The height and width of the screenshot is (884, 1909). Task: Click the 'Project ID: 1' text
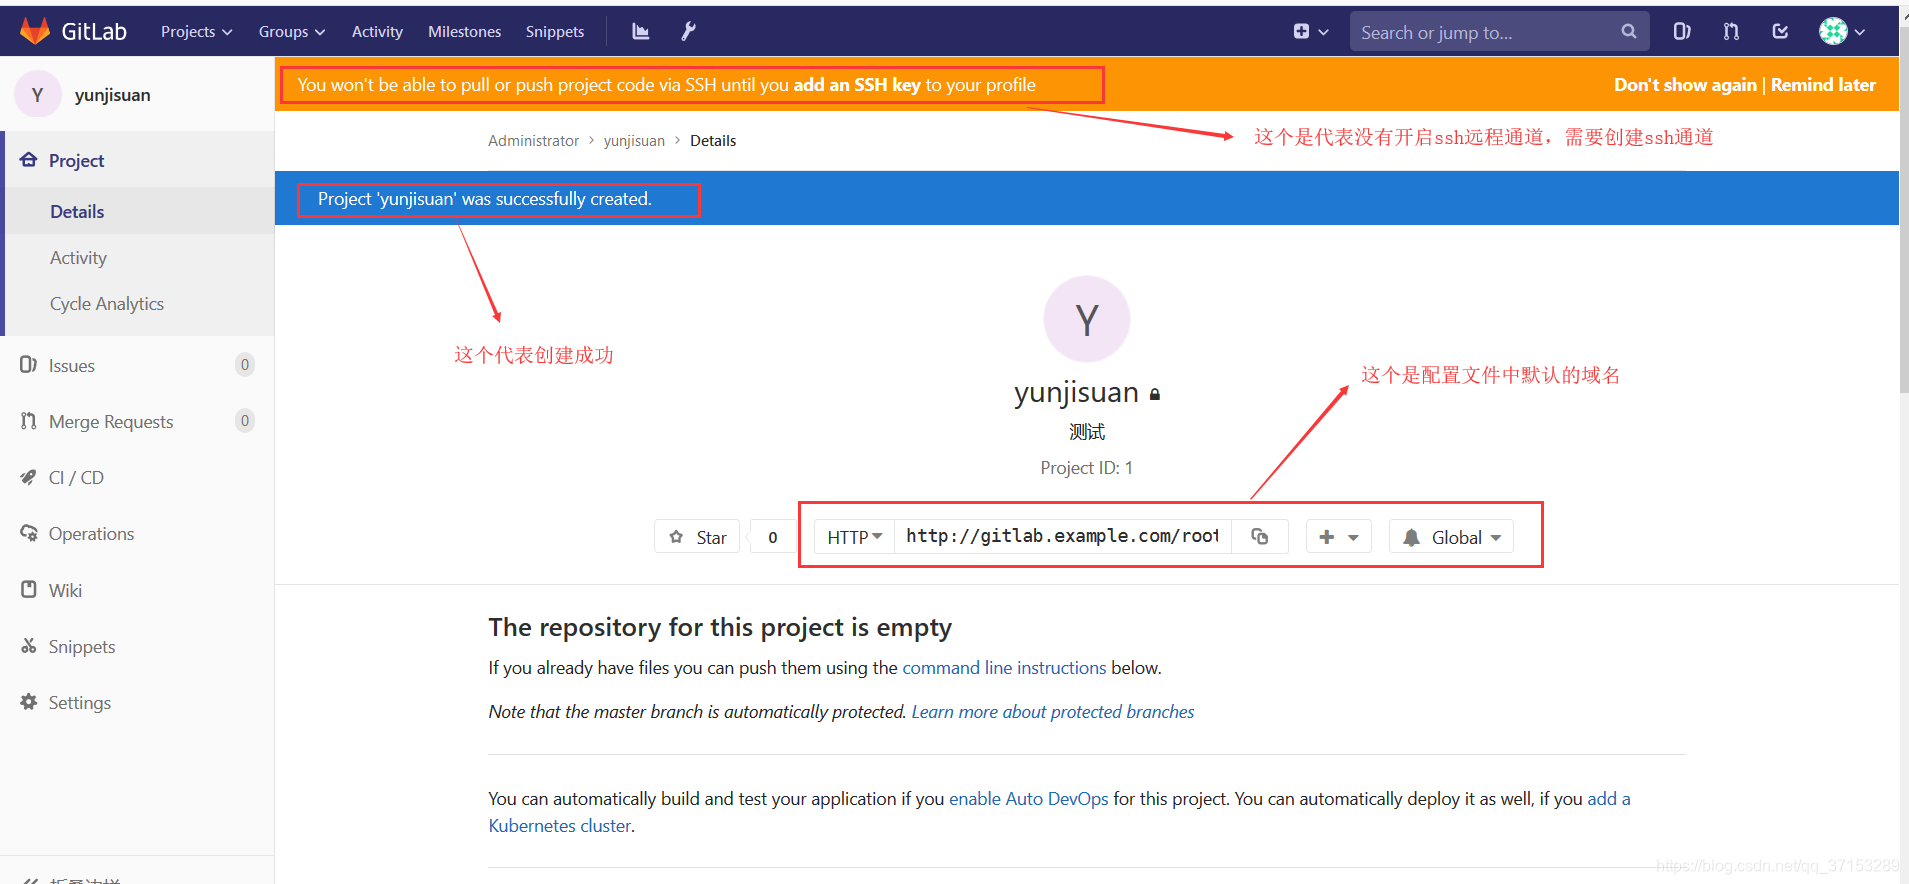coord(1086,468)
